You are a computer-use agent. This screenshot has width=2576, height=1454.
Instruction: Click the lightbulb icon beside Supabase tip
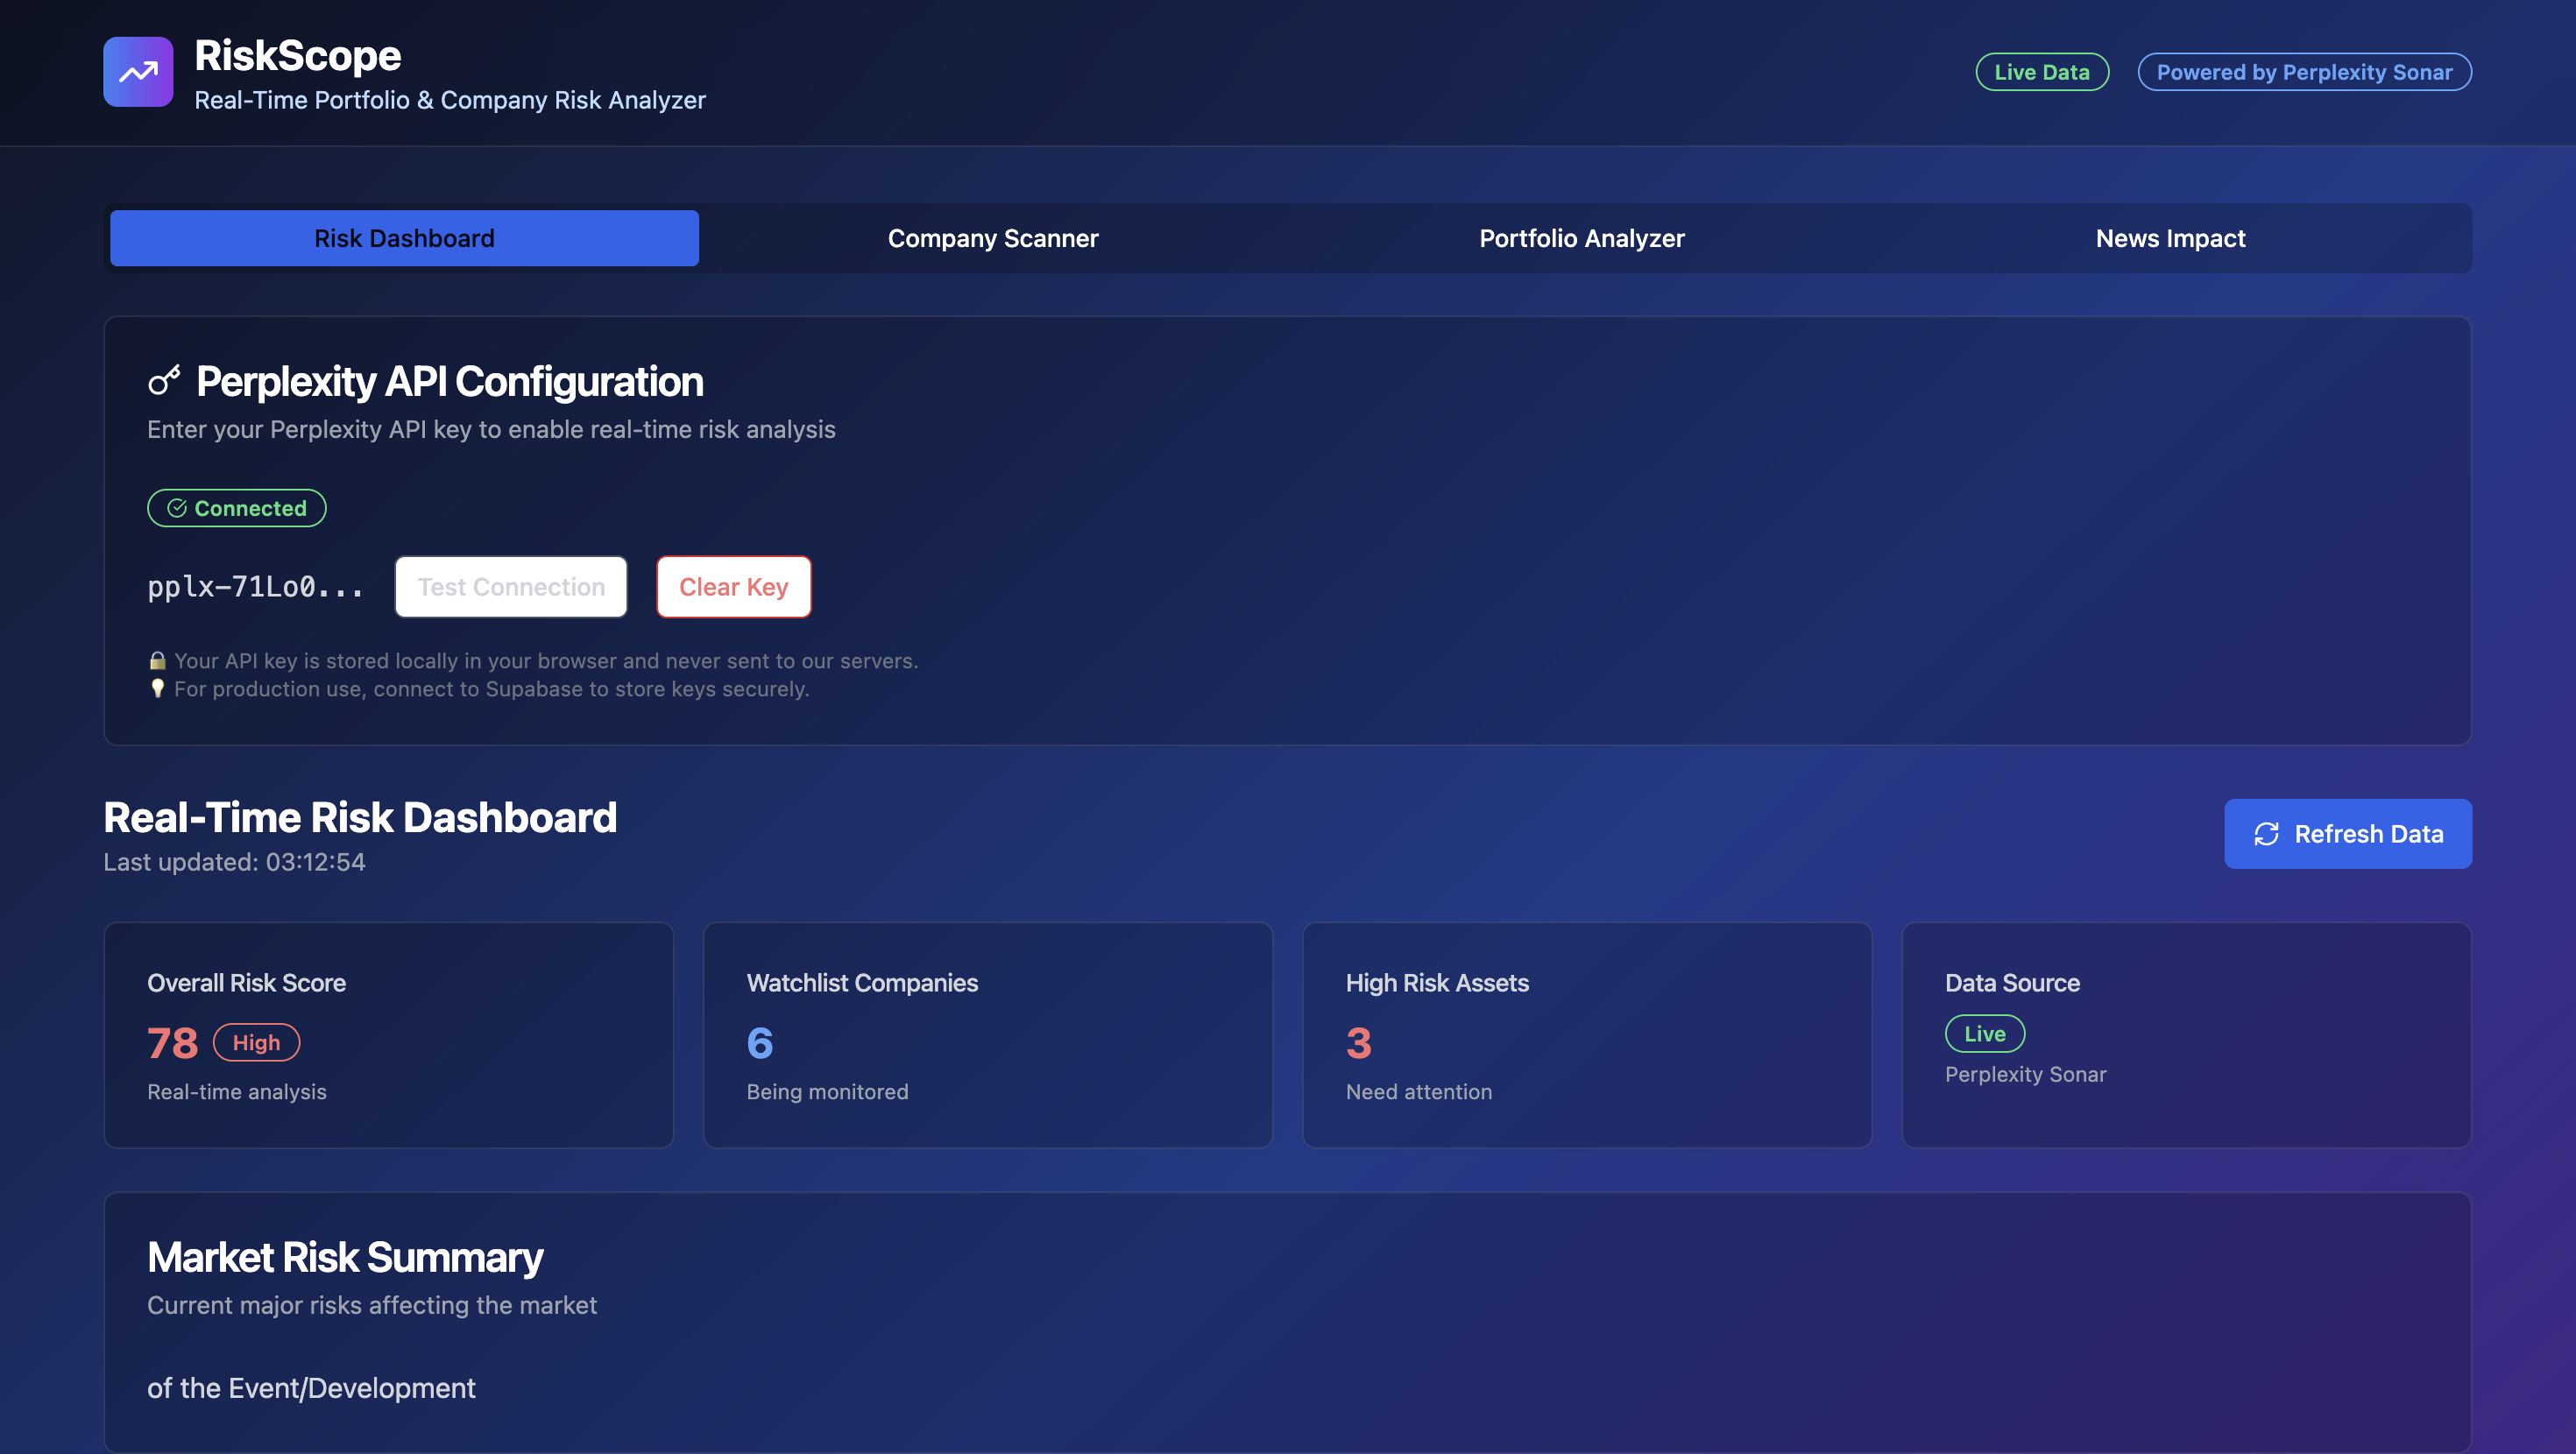(157, 689)
